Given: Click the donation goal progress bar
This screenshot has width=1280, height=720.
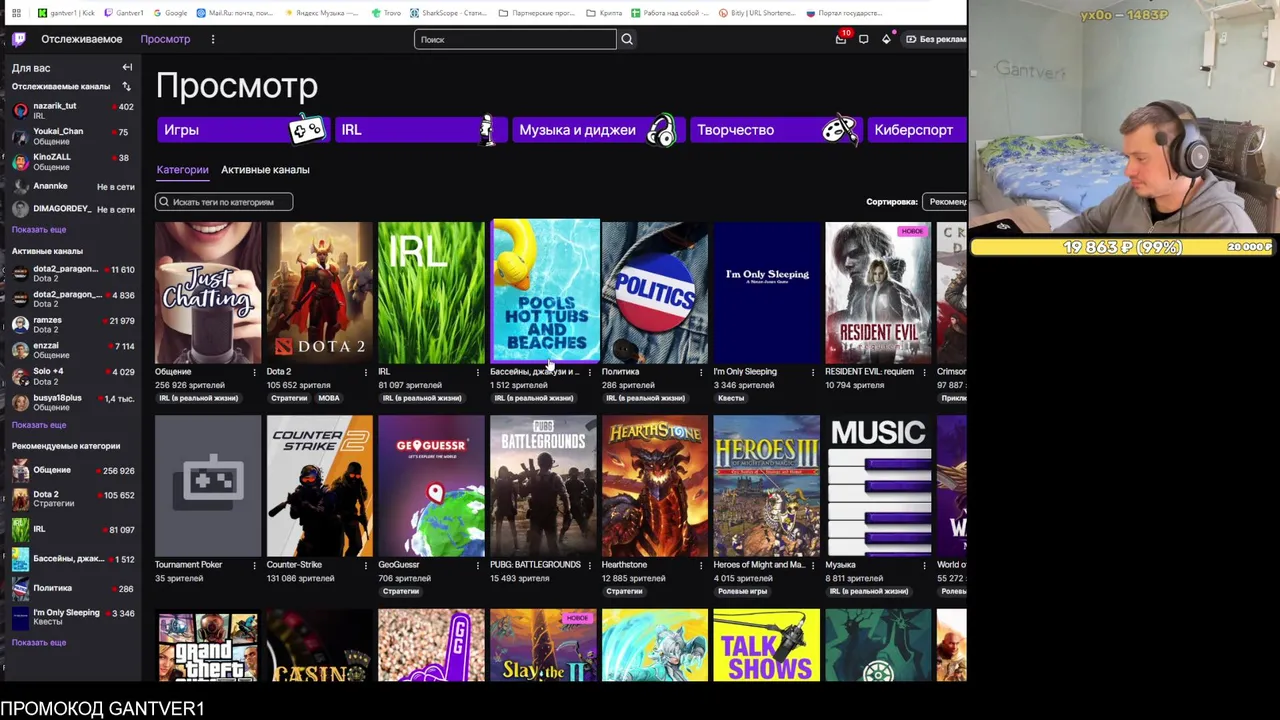Looking at the screenshot, I should pyautogui.click(x=1123, y=247).
